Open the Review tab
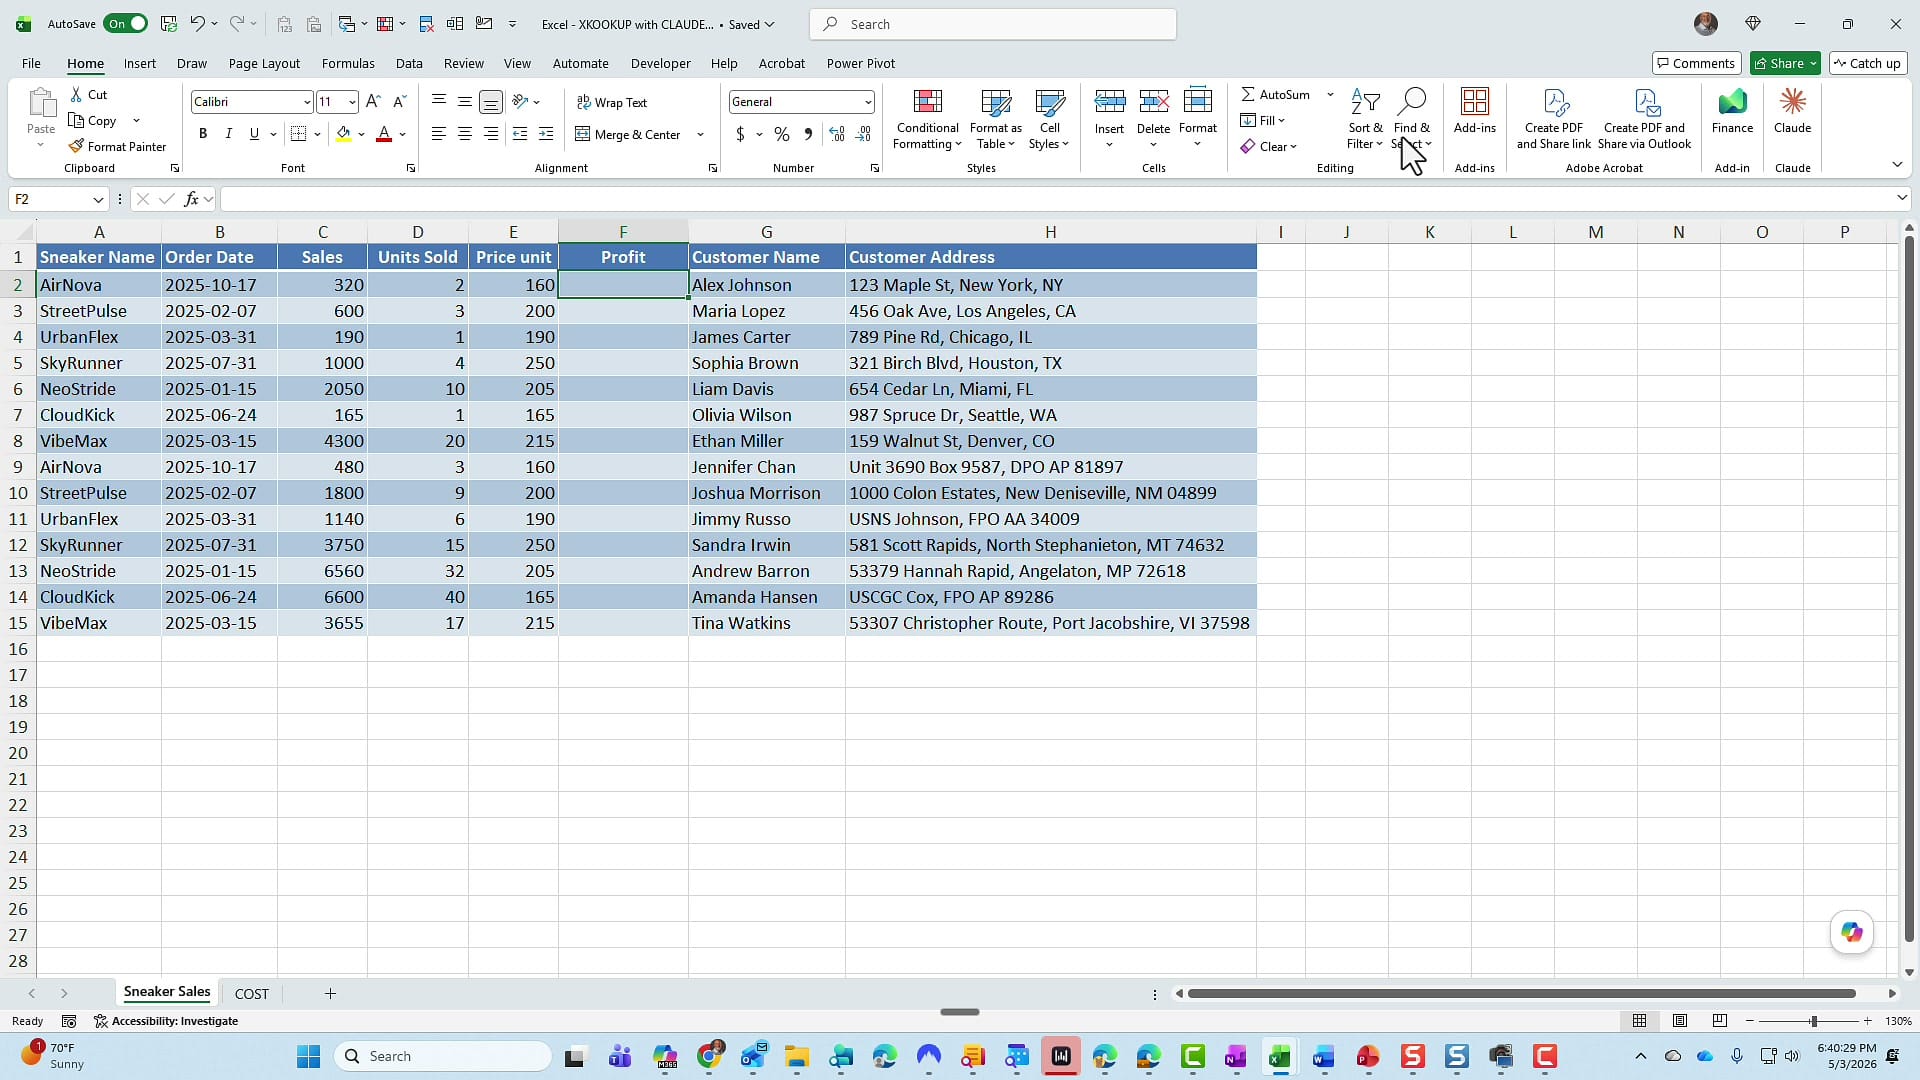 pos(463,63)
